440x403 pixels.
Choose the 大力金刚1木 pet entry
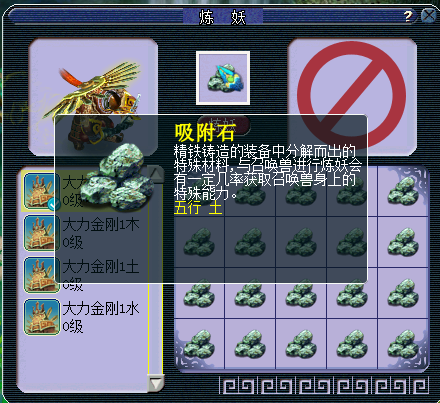tap(85, 233)
